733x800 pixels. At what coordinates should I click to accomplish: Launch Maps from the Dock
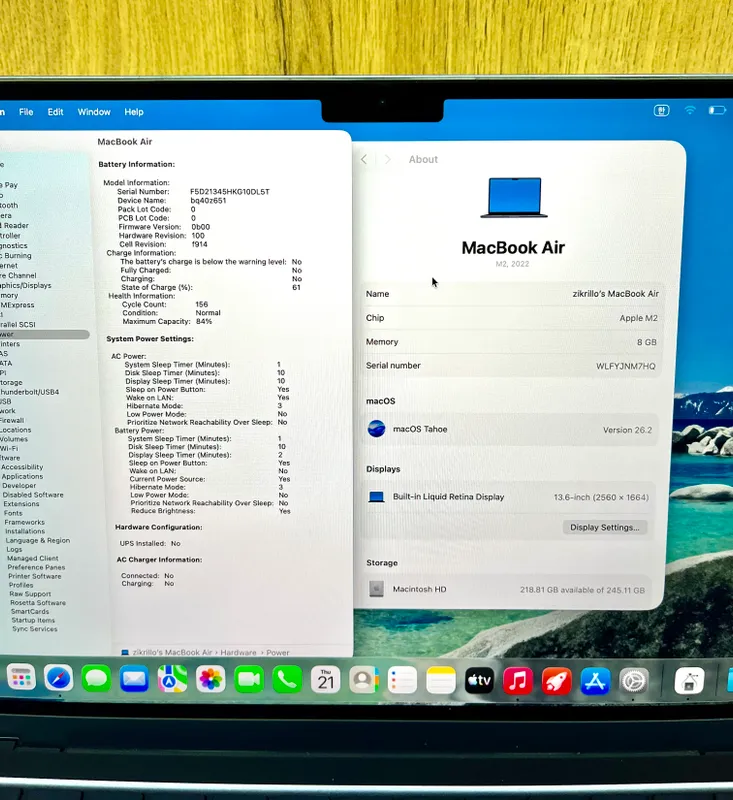172,679
